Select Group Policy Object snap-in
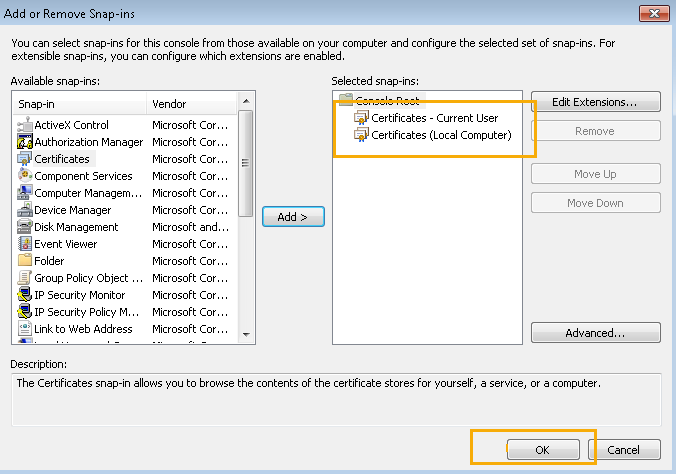The image size is (676, 474). coord(88,278)
